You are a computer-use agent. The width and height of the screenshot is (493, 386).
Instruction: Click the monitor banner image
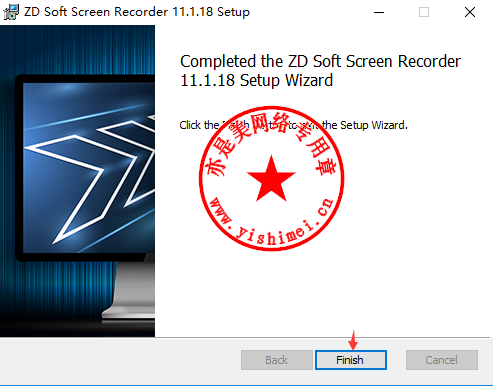point(77,181)
